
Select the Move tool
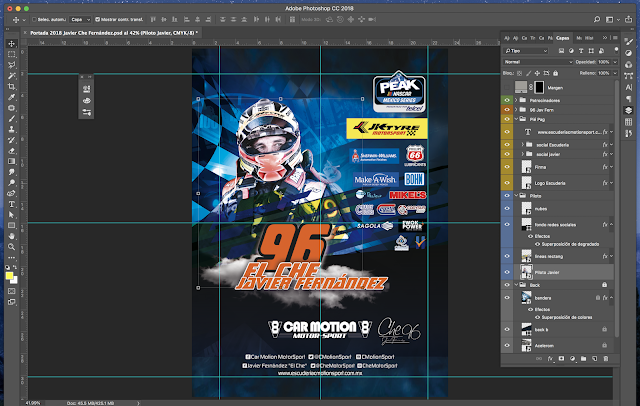9,44
